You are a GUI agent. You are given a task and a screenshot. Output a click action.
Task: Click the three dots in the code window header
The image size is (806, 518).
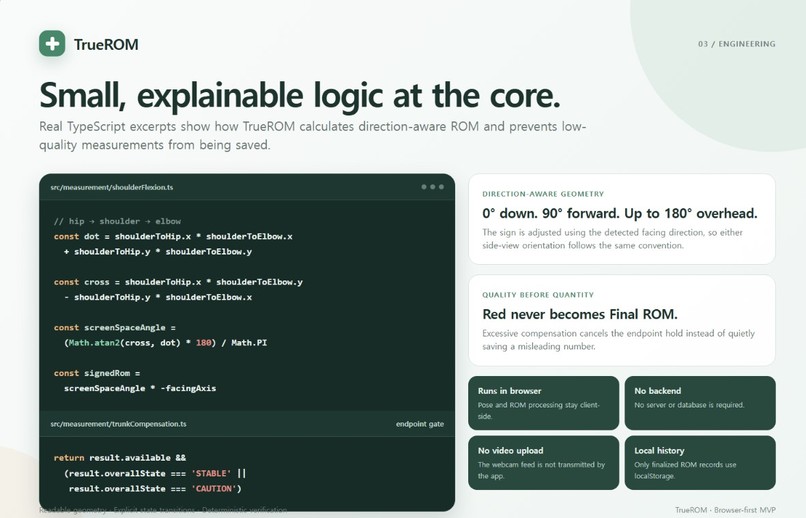pyautogui.click(x=432, y=187)
